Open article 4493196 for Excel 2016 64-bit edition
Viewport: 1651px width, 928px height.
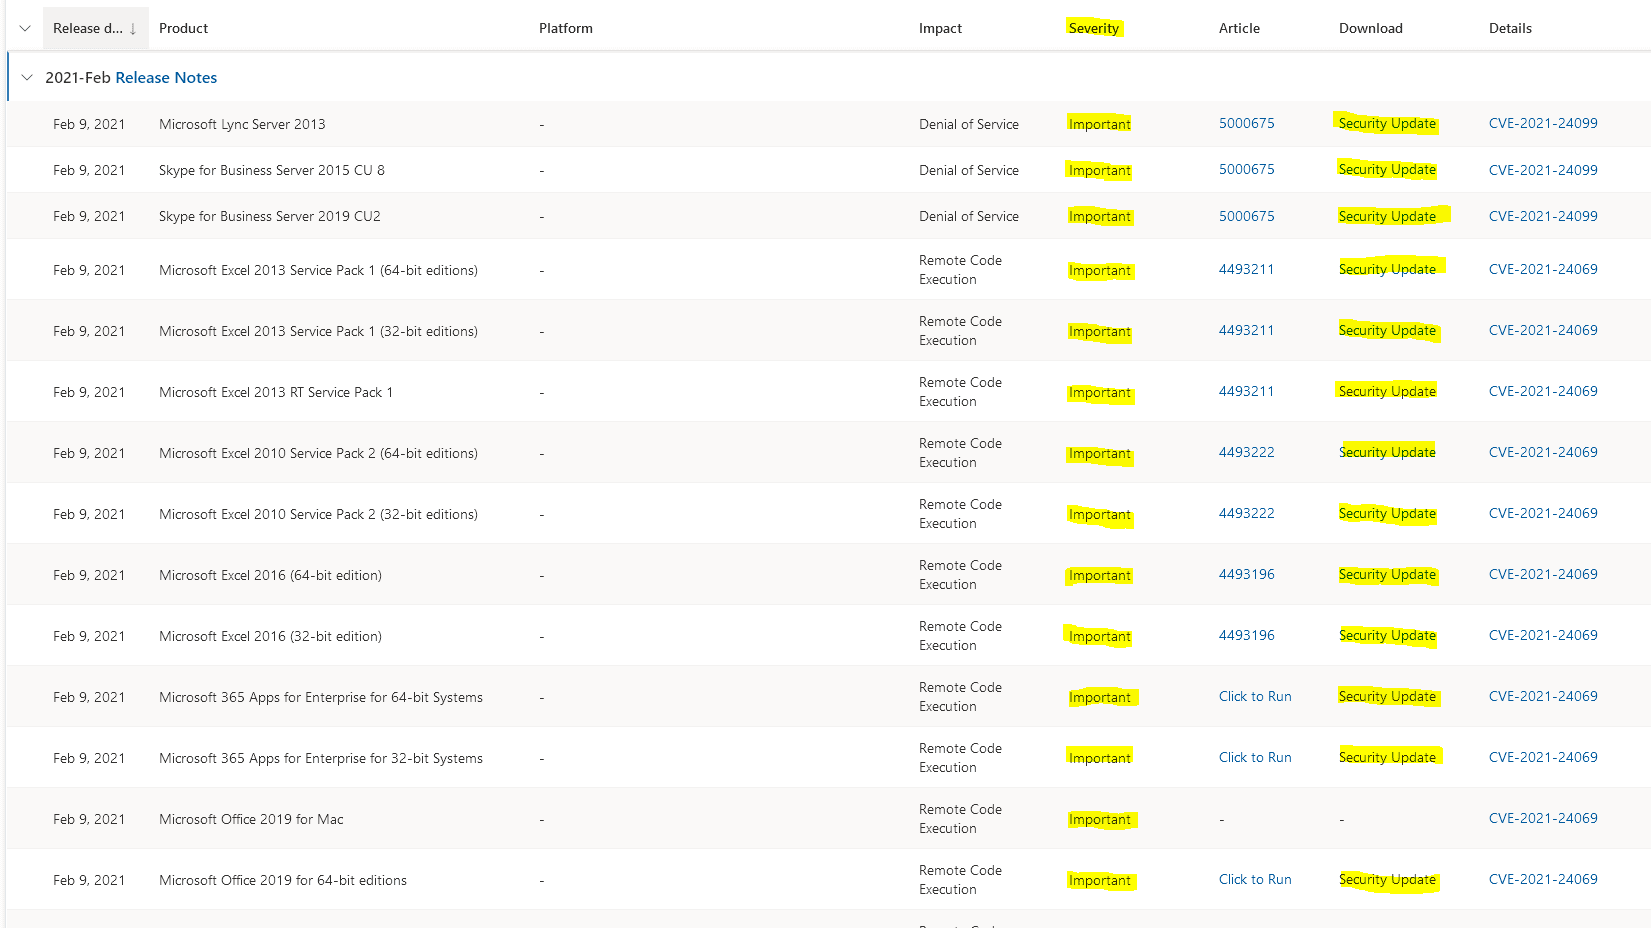pos(1247,575)
